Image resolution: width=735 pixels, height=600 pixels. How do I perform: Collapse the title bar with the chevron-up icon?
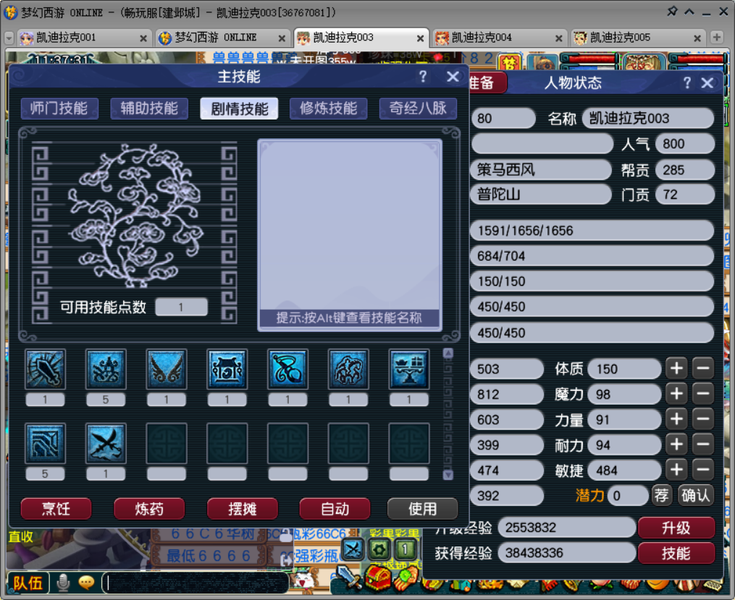coord(690,12)
